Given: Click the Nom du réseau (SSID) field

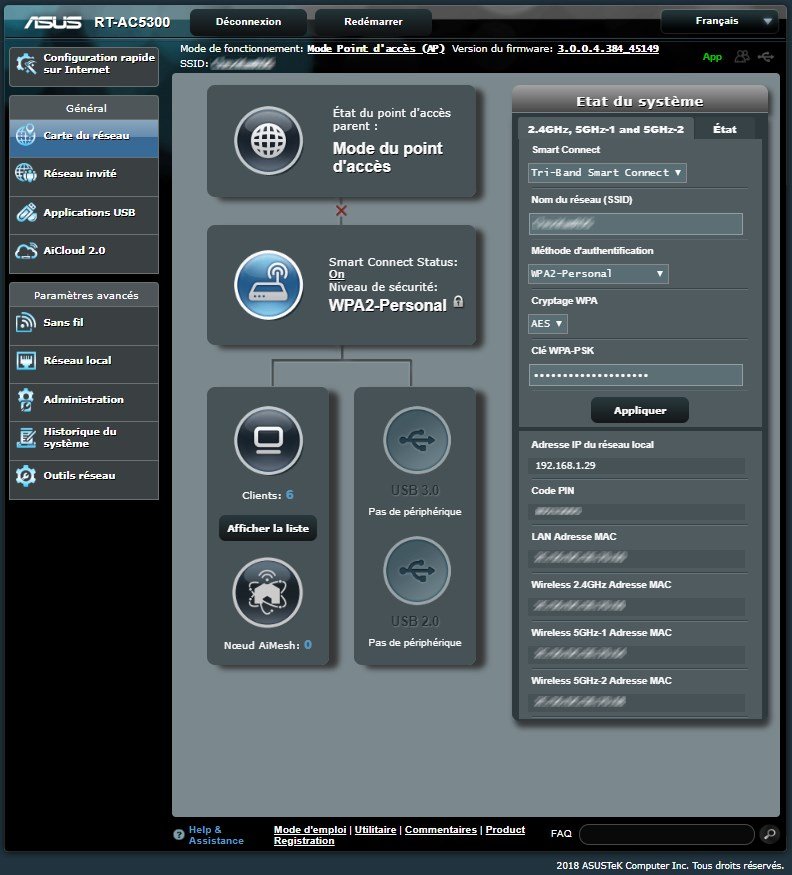Looking at the screenshot, I should [x=636, y=224].
